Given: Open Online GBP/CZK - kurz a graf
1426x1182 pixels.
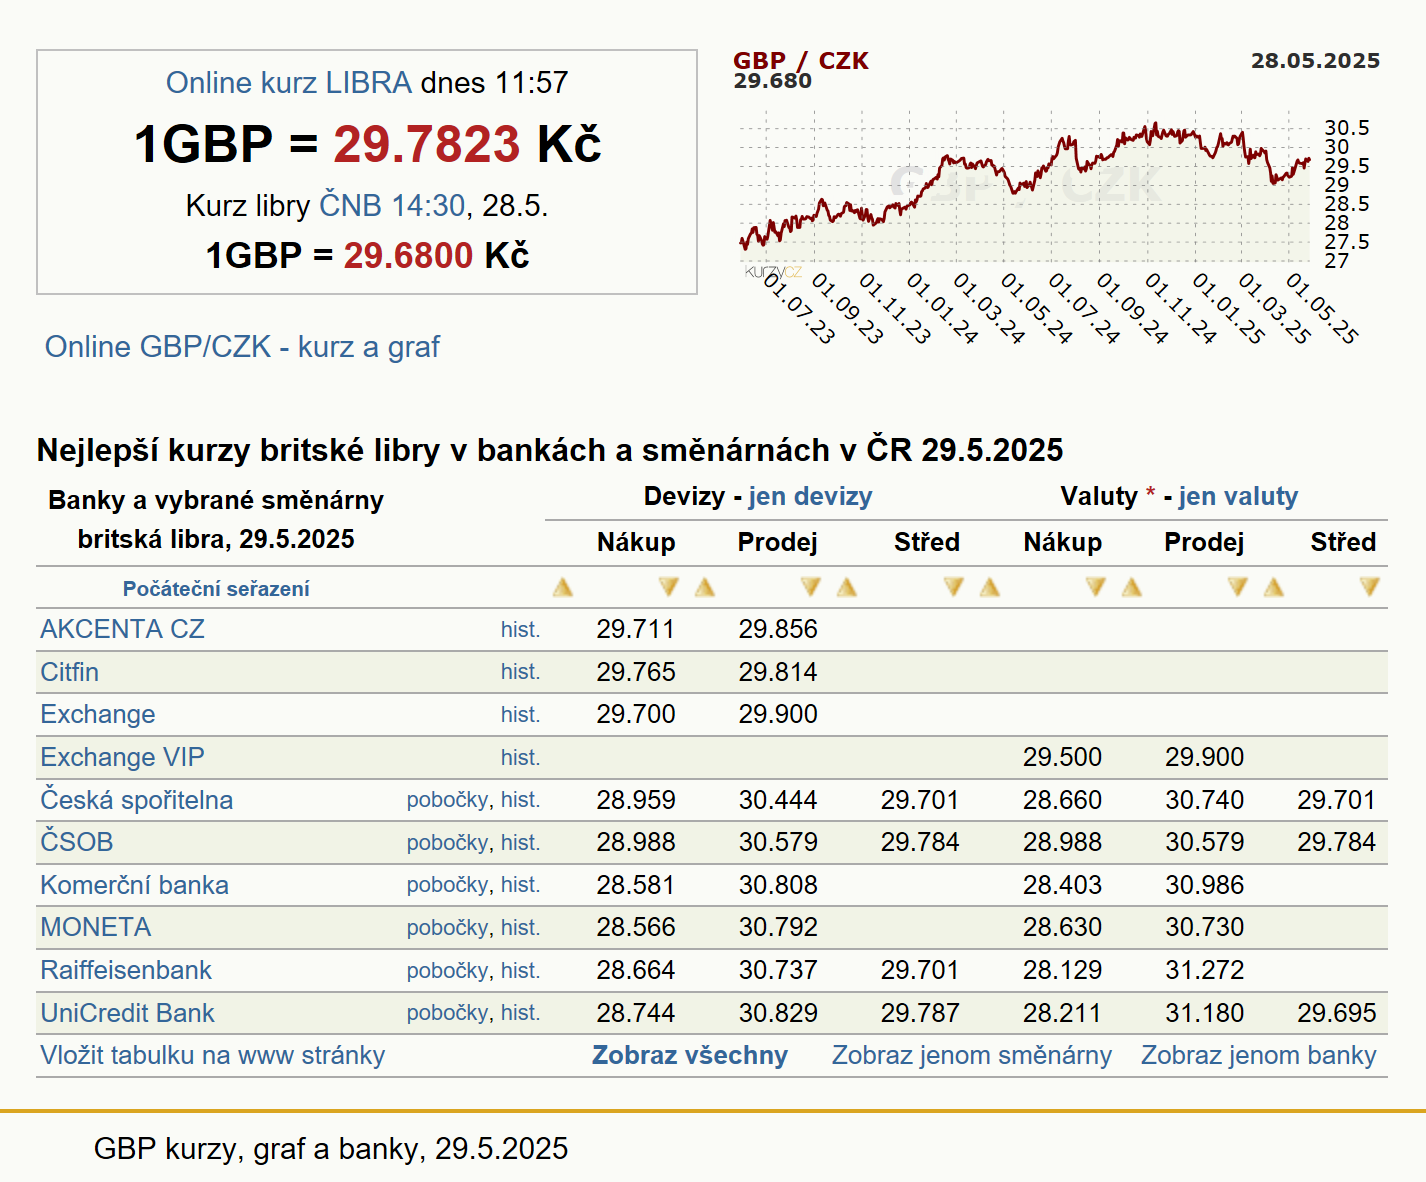Looking at the screenshot, I should point(242,347).
